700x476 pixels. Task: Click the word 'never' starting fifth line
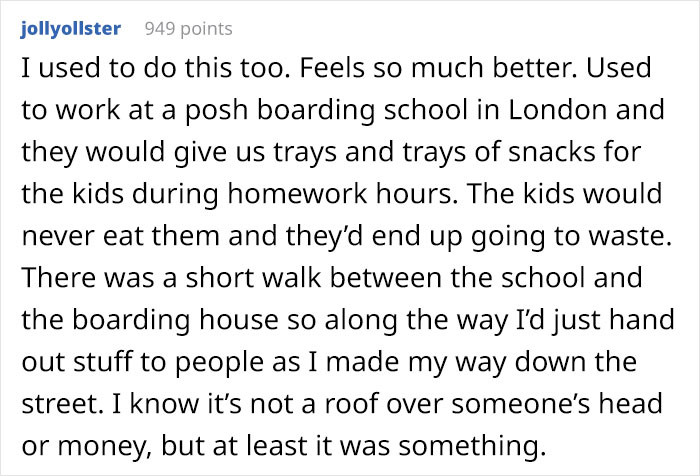coord(58,237)
